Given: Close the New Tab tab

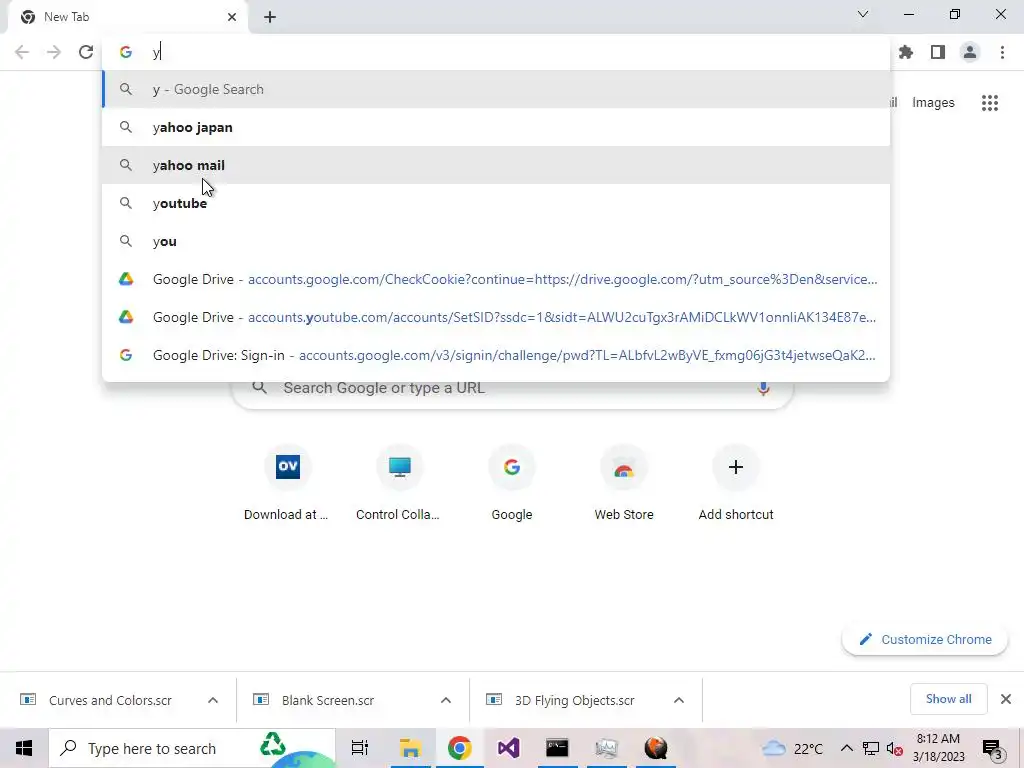Looking at the screenshot, I should tap(232, 17).
